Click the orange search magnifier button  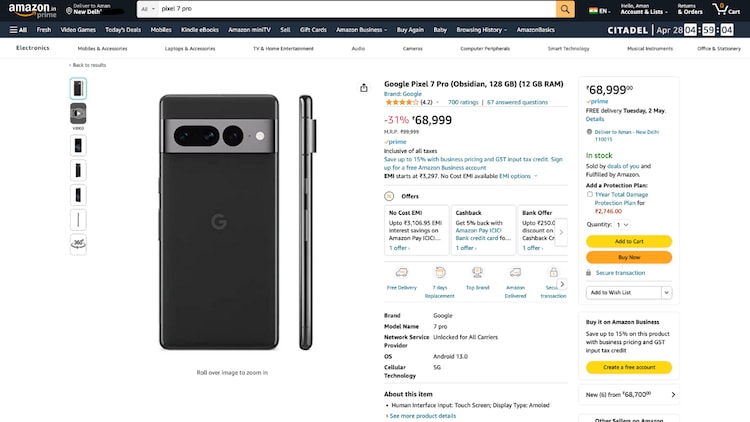pyautogui.click(x=565, y=9)
